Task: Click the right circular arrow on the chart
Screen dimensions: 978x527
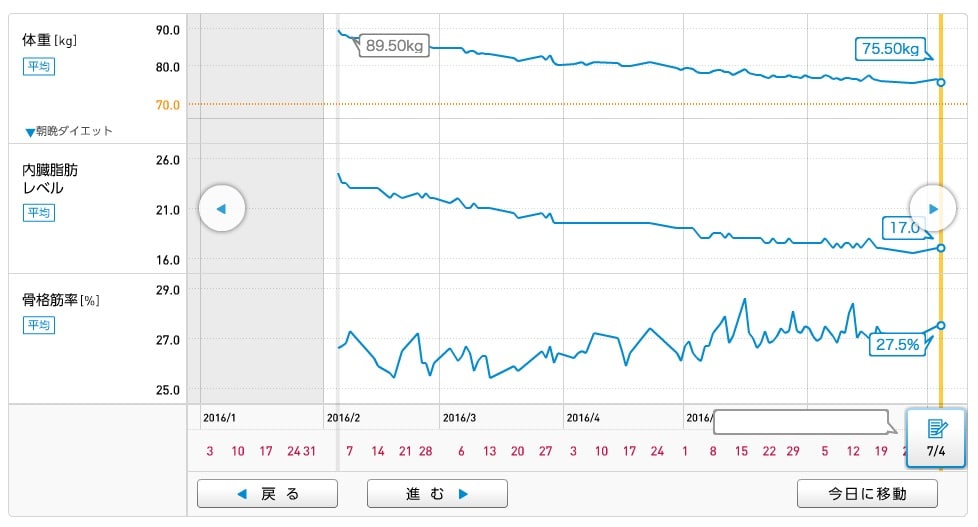Action: click(932, 209)
